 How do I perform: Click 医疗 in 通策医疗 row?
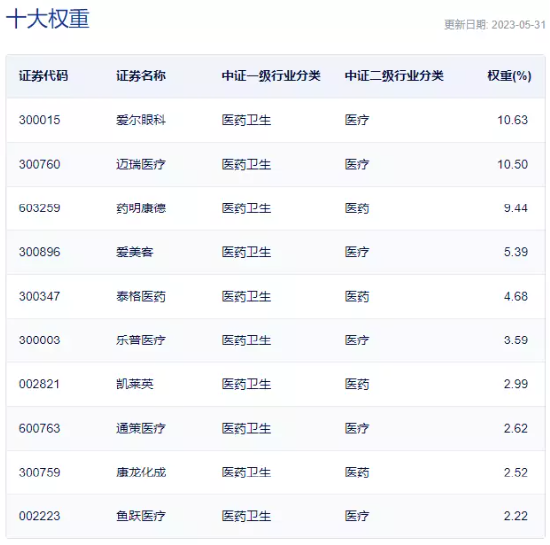pos(357,428)
